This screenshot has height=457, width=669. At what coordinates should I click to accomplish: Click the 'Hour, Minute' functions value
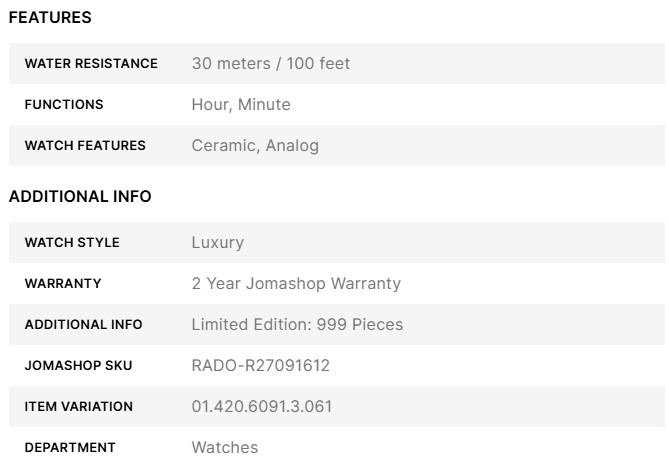click(241, 105)
